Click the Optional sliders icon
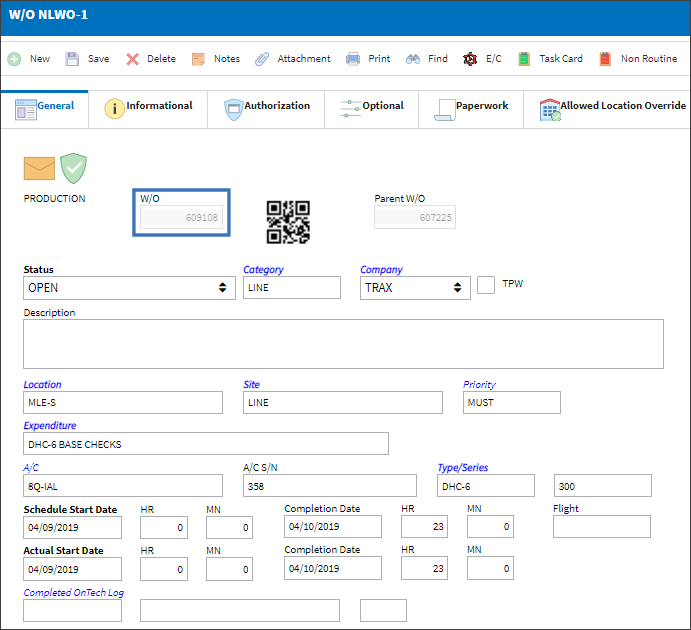Screen dimensions: 691x630 point(350,109)
